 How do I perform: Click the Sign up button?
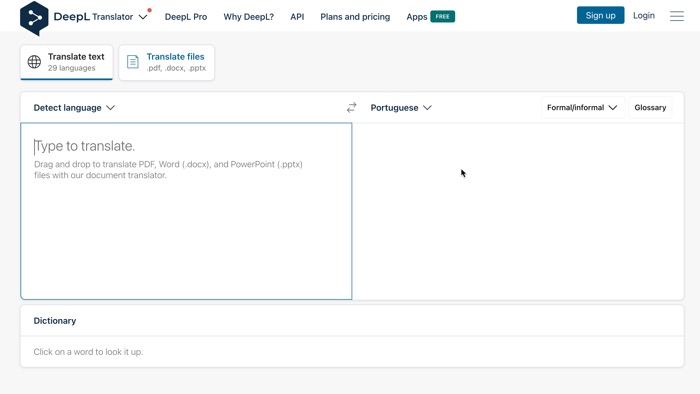click(600, 16)
